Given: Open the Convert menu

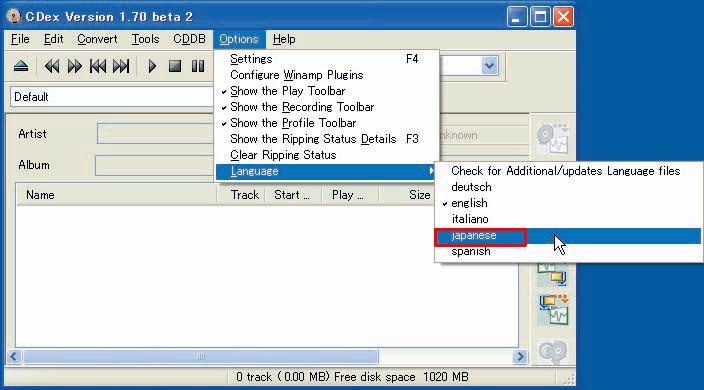Looking at the screenshot, I should [x=97, y=39].
